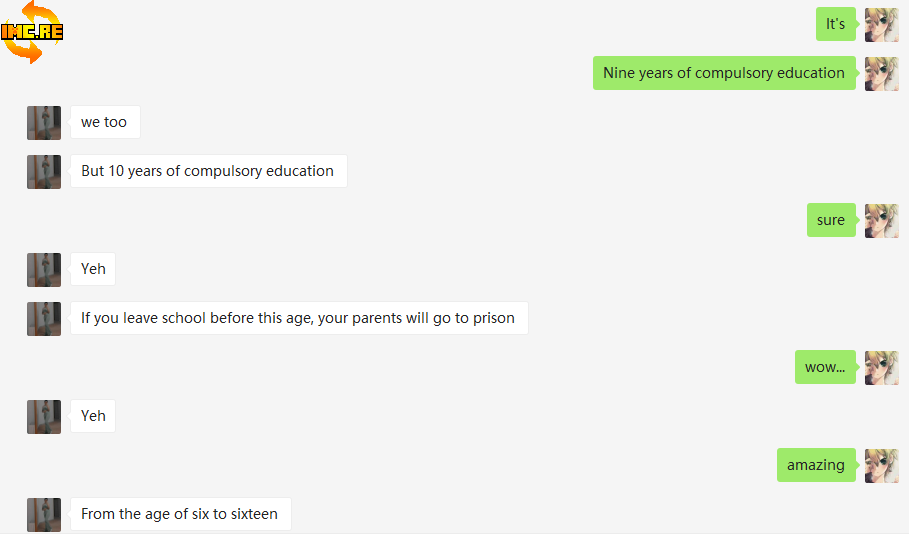The height and width of the screenshot is (536, 909).
Task: Select the "It's" green message bubble
Action: point(835,25)
